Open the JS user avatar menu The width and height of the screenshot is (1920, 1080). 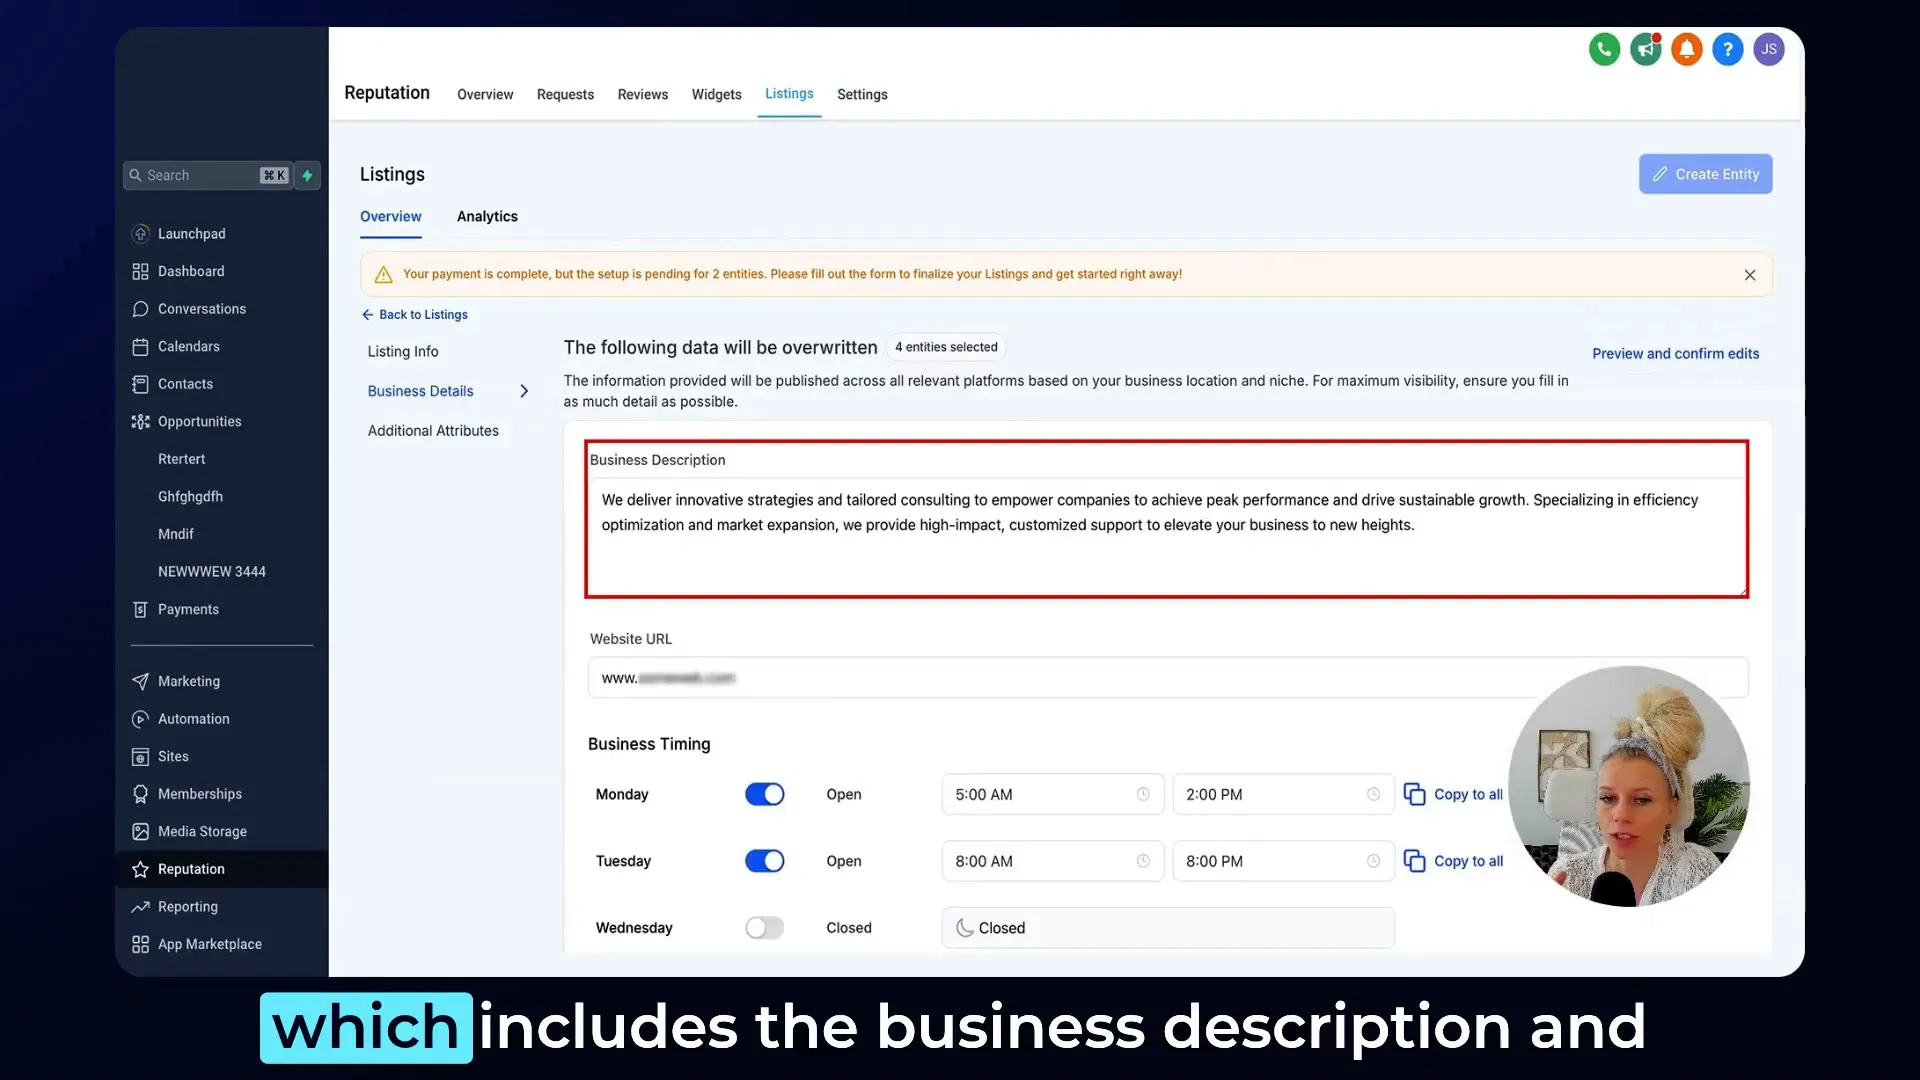coord(1768,49)
